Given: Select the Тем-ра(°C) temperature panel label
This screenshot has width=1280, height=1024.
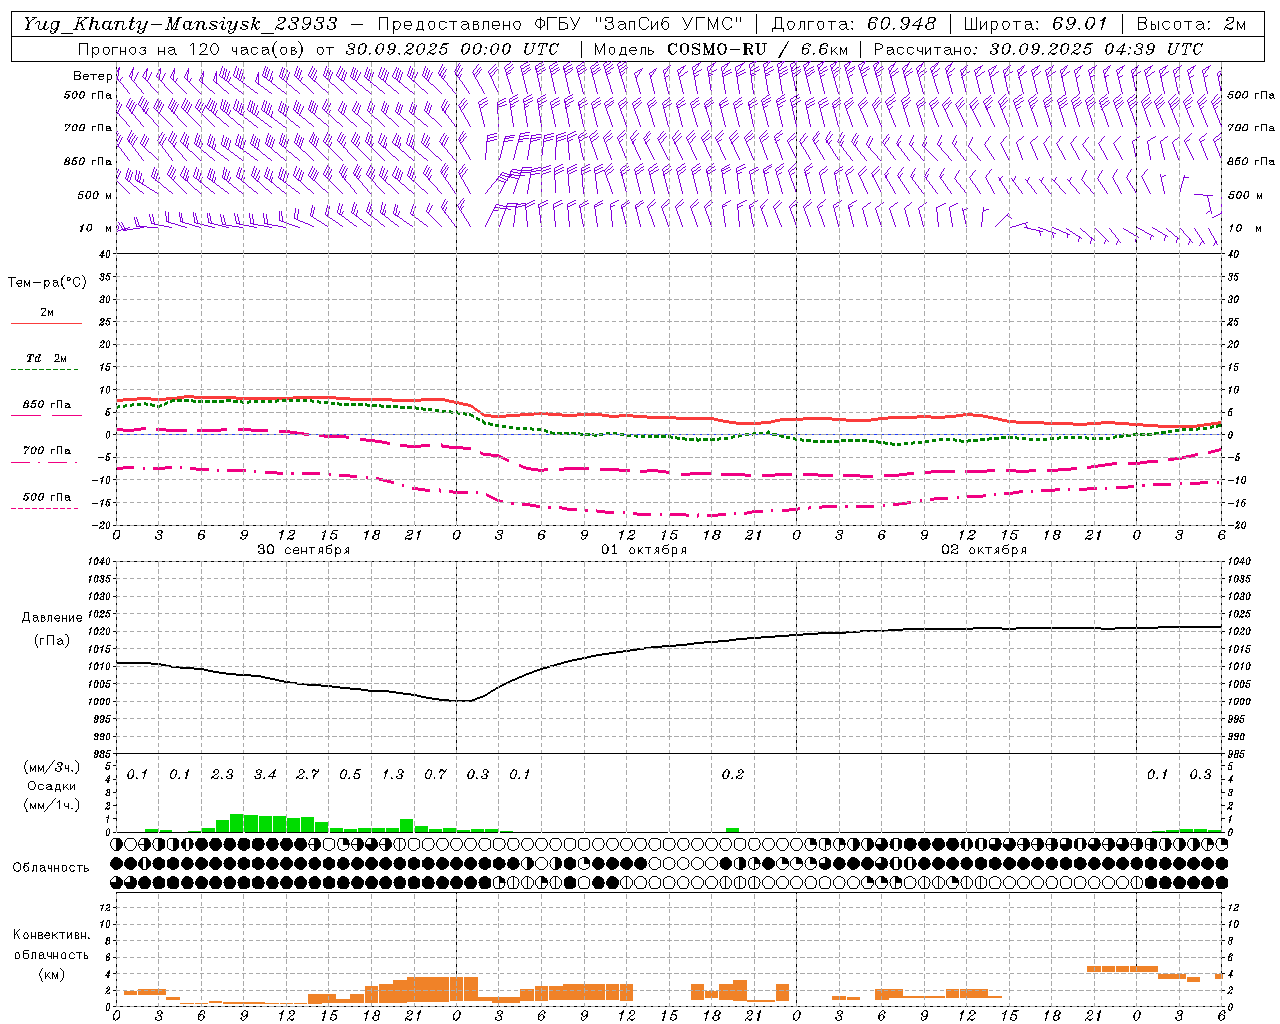Looking at the screenshot, I should click(47, 283).
